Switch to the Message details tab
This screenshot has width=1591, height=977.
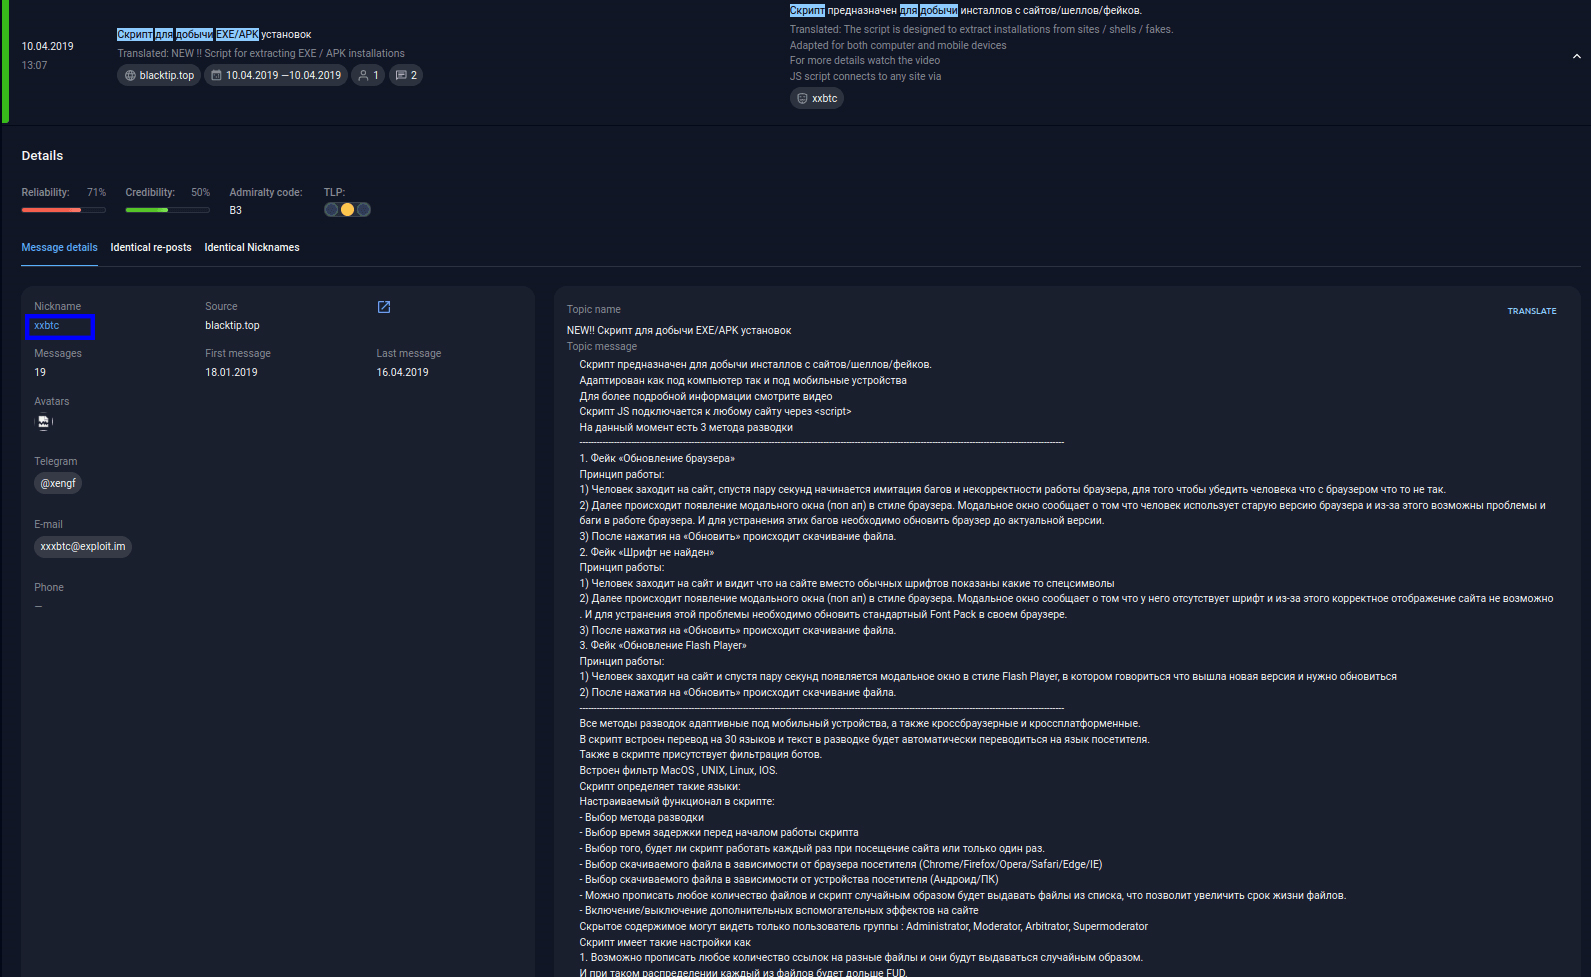pos(60,247)
